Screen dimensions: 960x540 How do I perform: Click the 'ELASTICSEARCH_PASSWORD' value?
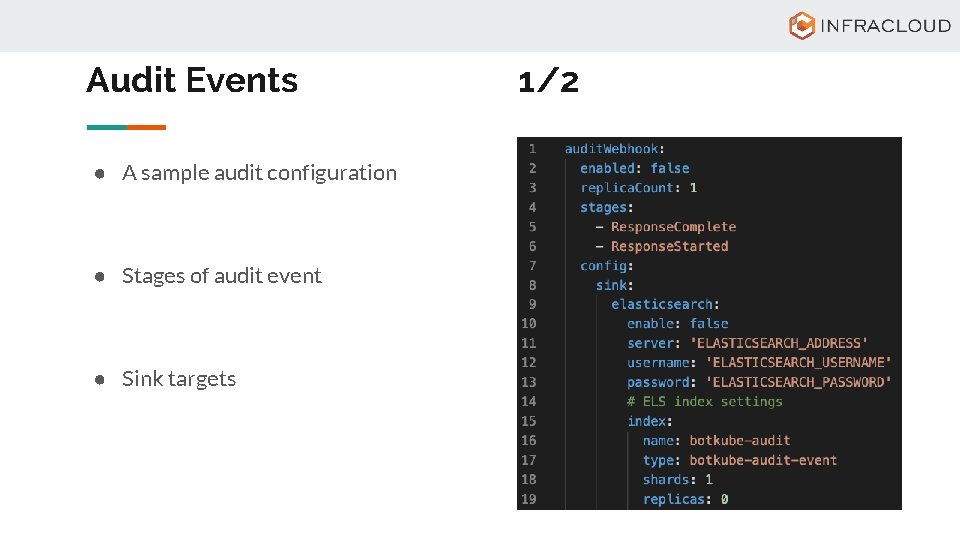coord(798,382)
